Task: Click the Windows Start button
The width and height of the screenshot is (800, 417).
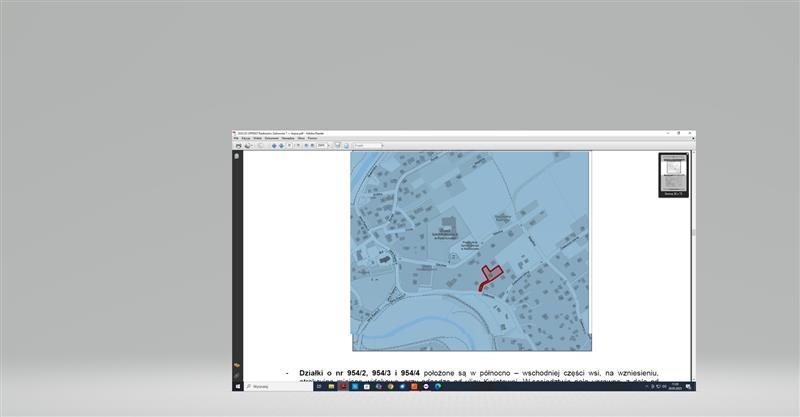Action: click(238, 386)
